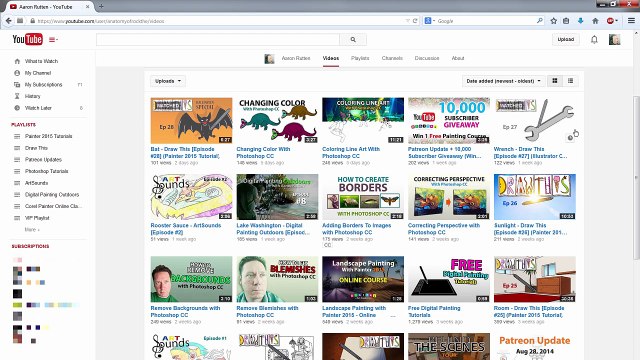640x360 pixels.
Task: Open the notifications bell
Action: (x=594, y=40)
